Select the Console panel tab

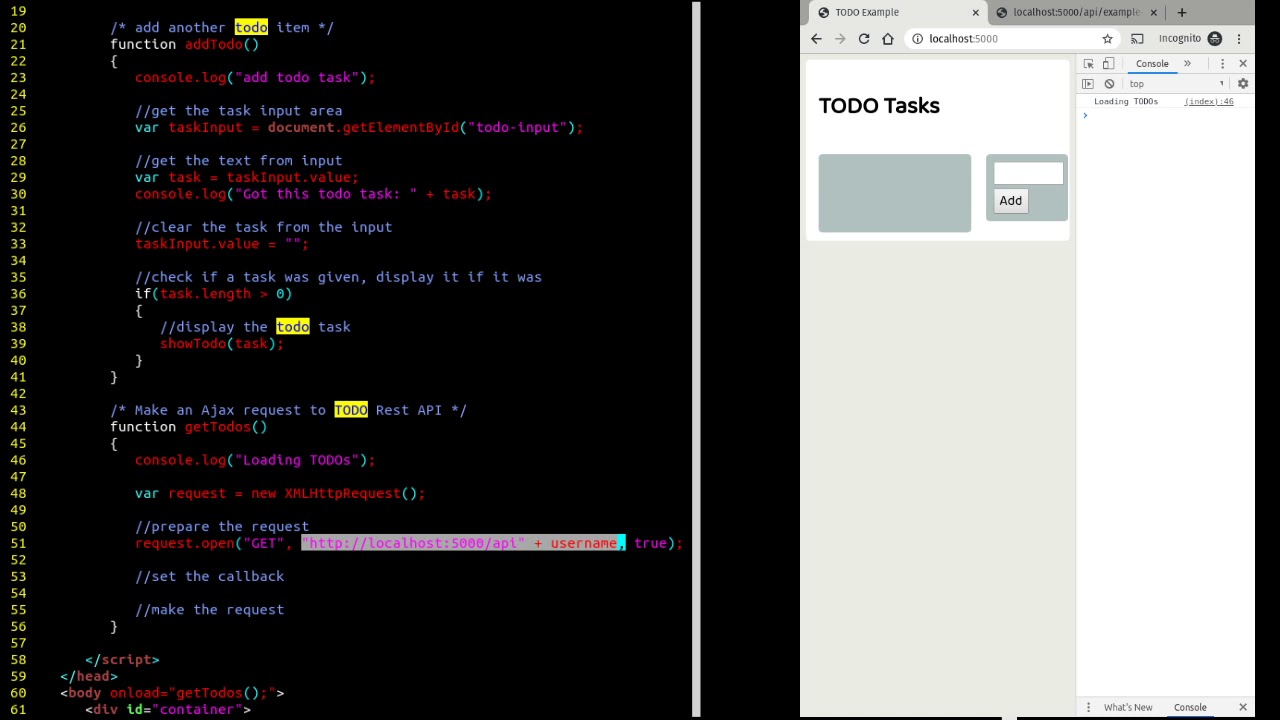(1152, 64)
